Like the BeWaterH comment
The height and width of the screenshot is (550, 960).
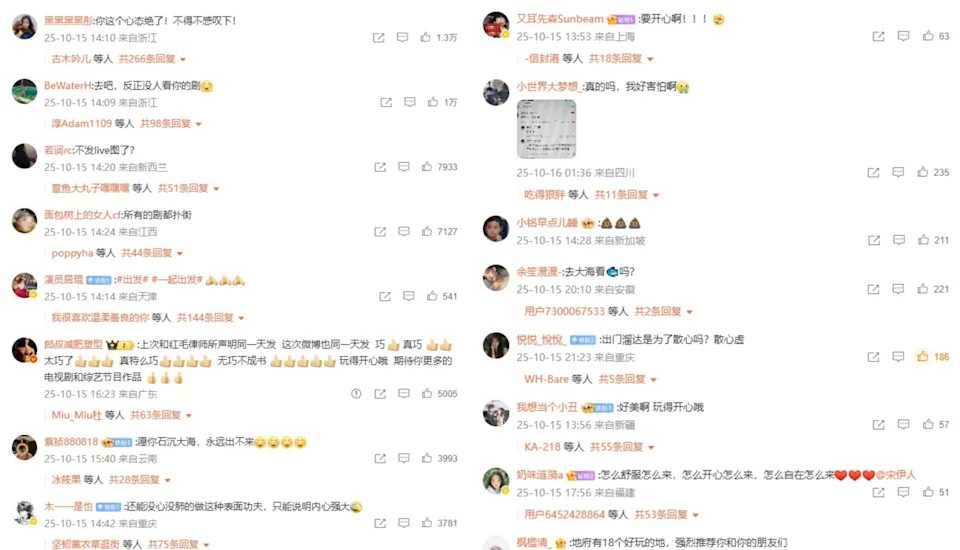coord(433,102)
